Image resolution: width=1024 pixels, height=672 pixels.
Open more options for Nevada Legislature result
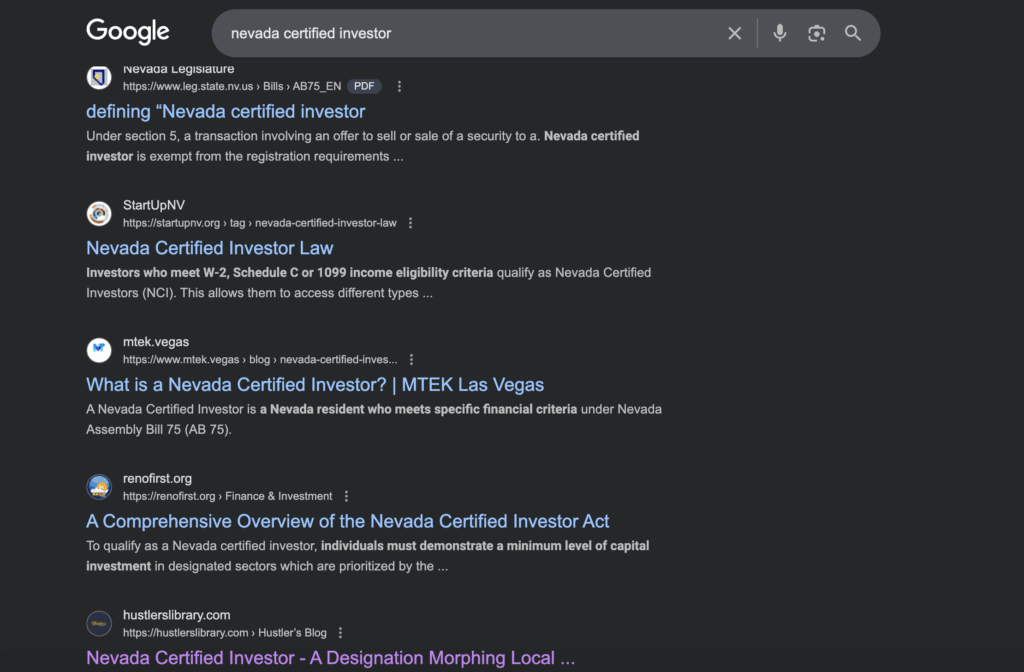click(x=400, y=87)
